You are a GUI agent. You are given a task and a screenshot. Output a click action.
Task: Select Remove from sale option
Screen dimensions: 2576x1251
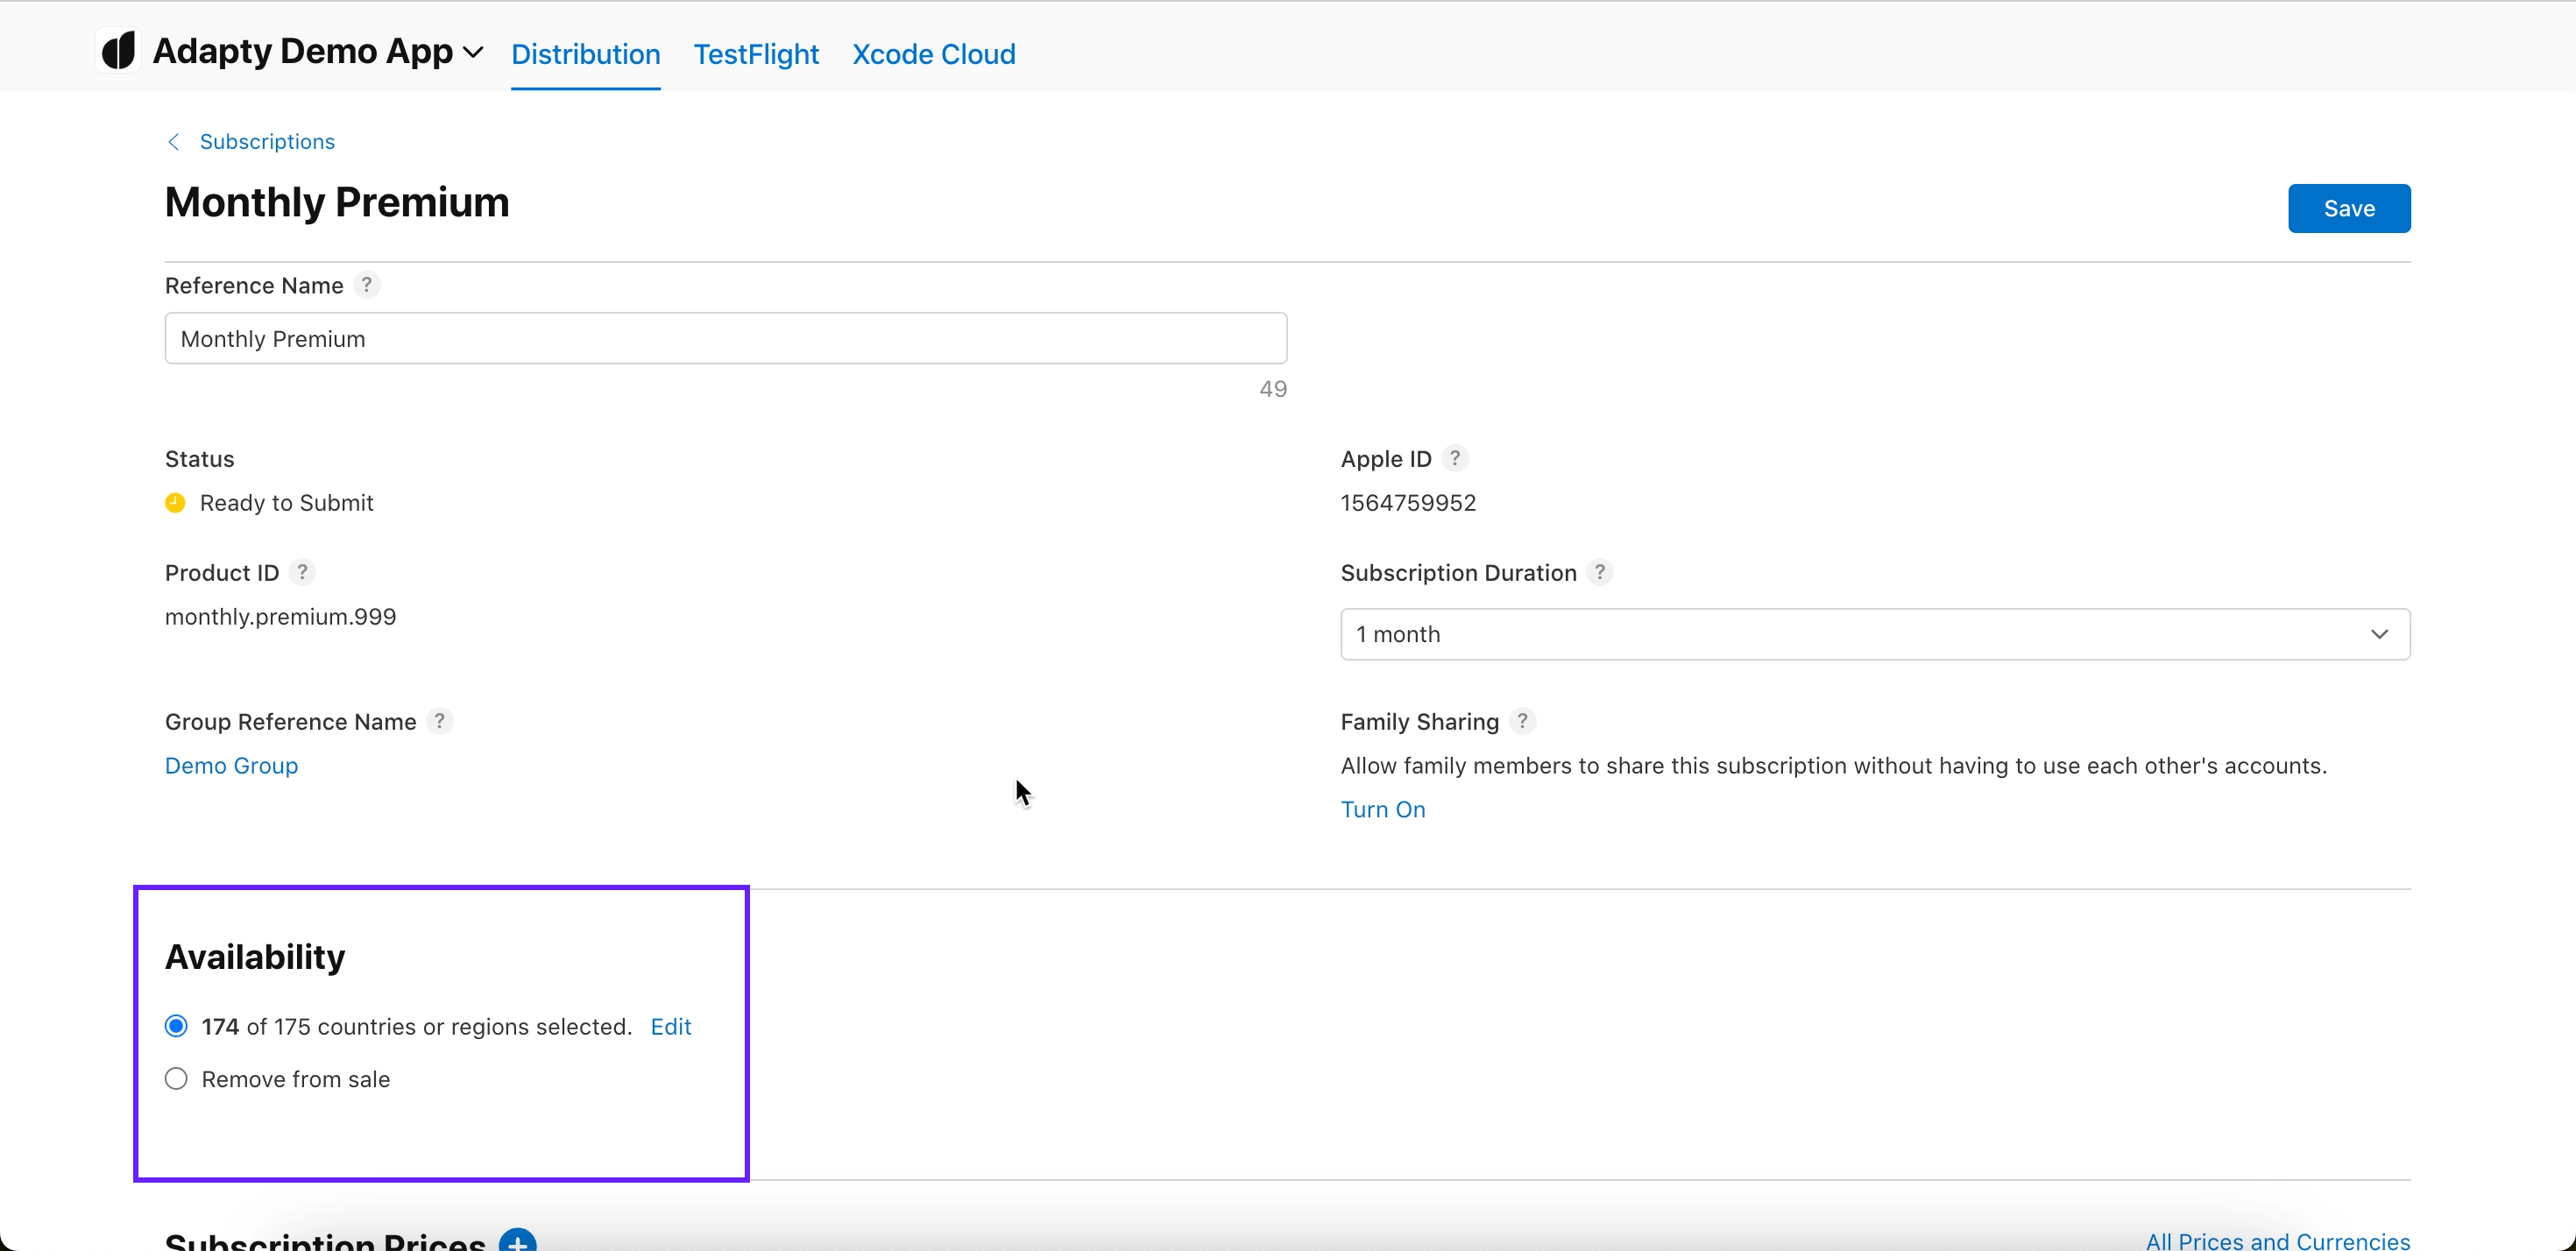[176, 1079]
